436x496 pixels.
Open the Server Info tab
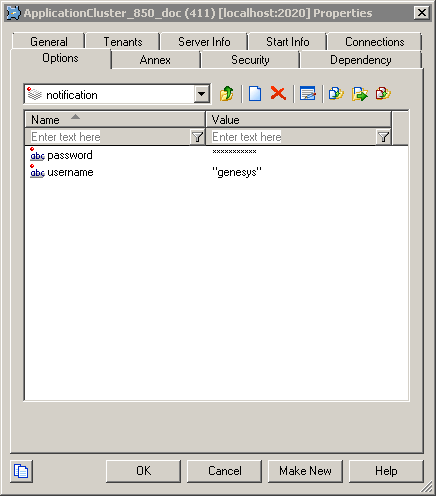click(x=204, y=42)
